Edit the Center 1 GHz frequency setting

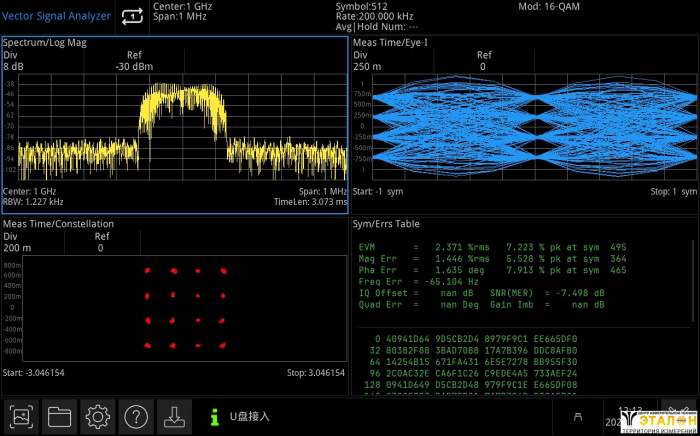click(x=183, y=6)
